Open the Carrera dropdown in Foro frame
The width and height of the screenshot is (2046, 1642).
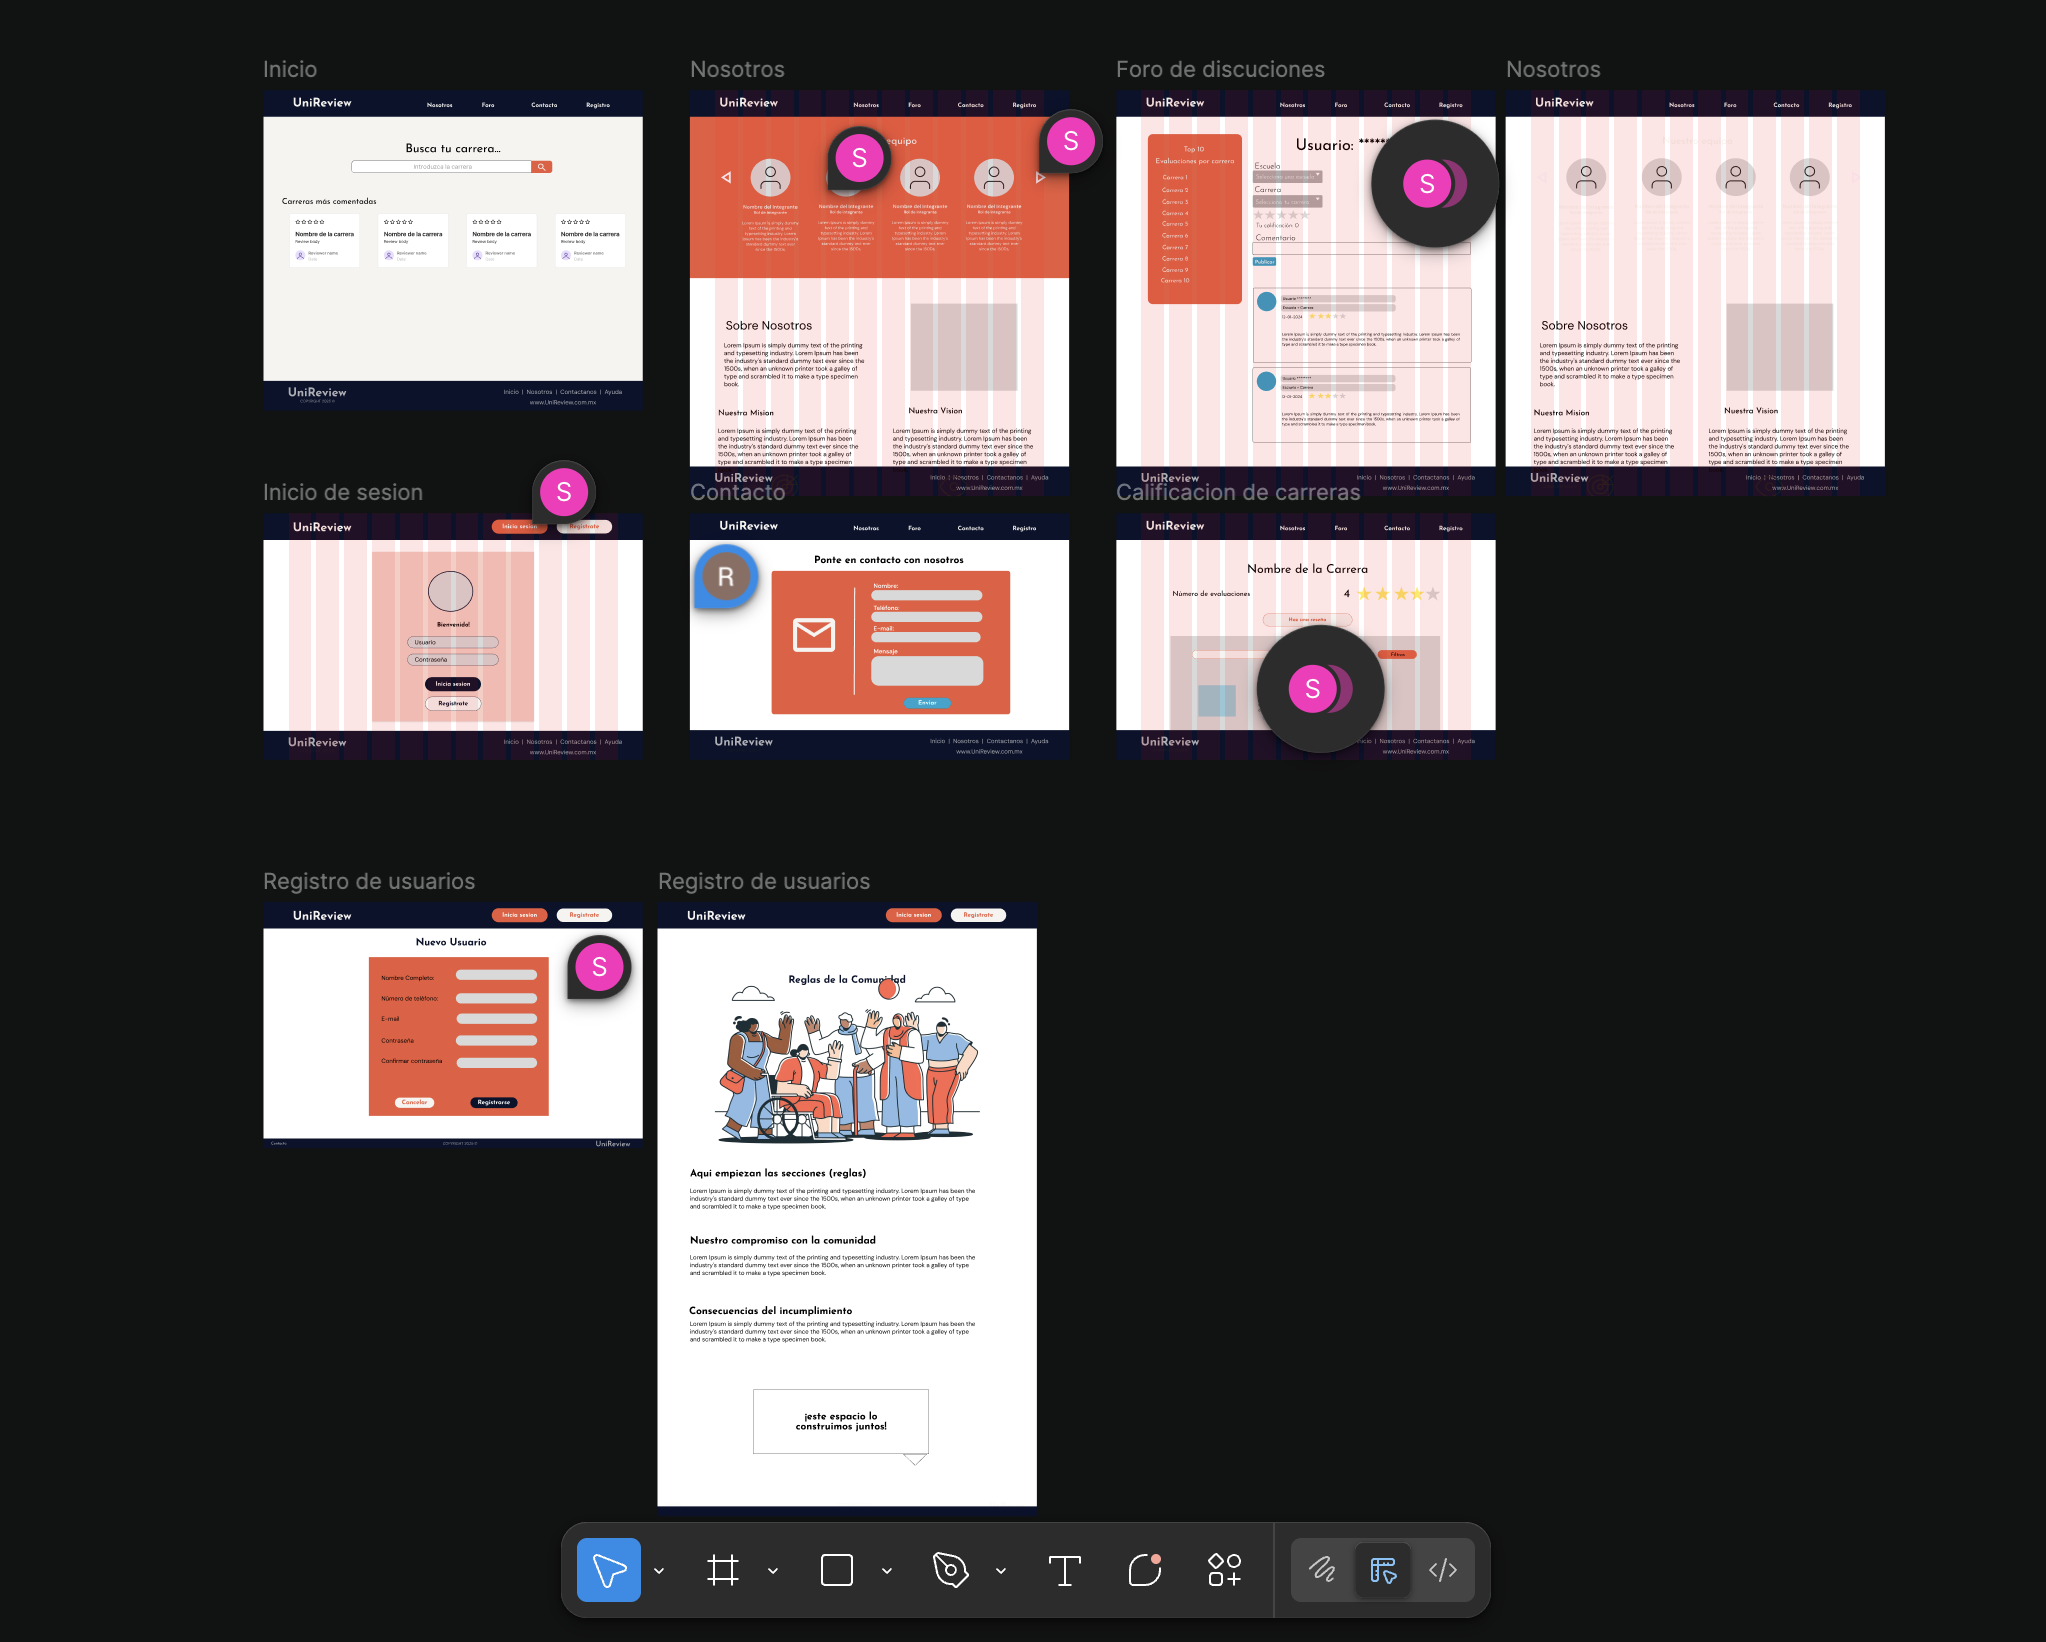click(1288, 201)
